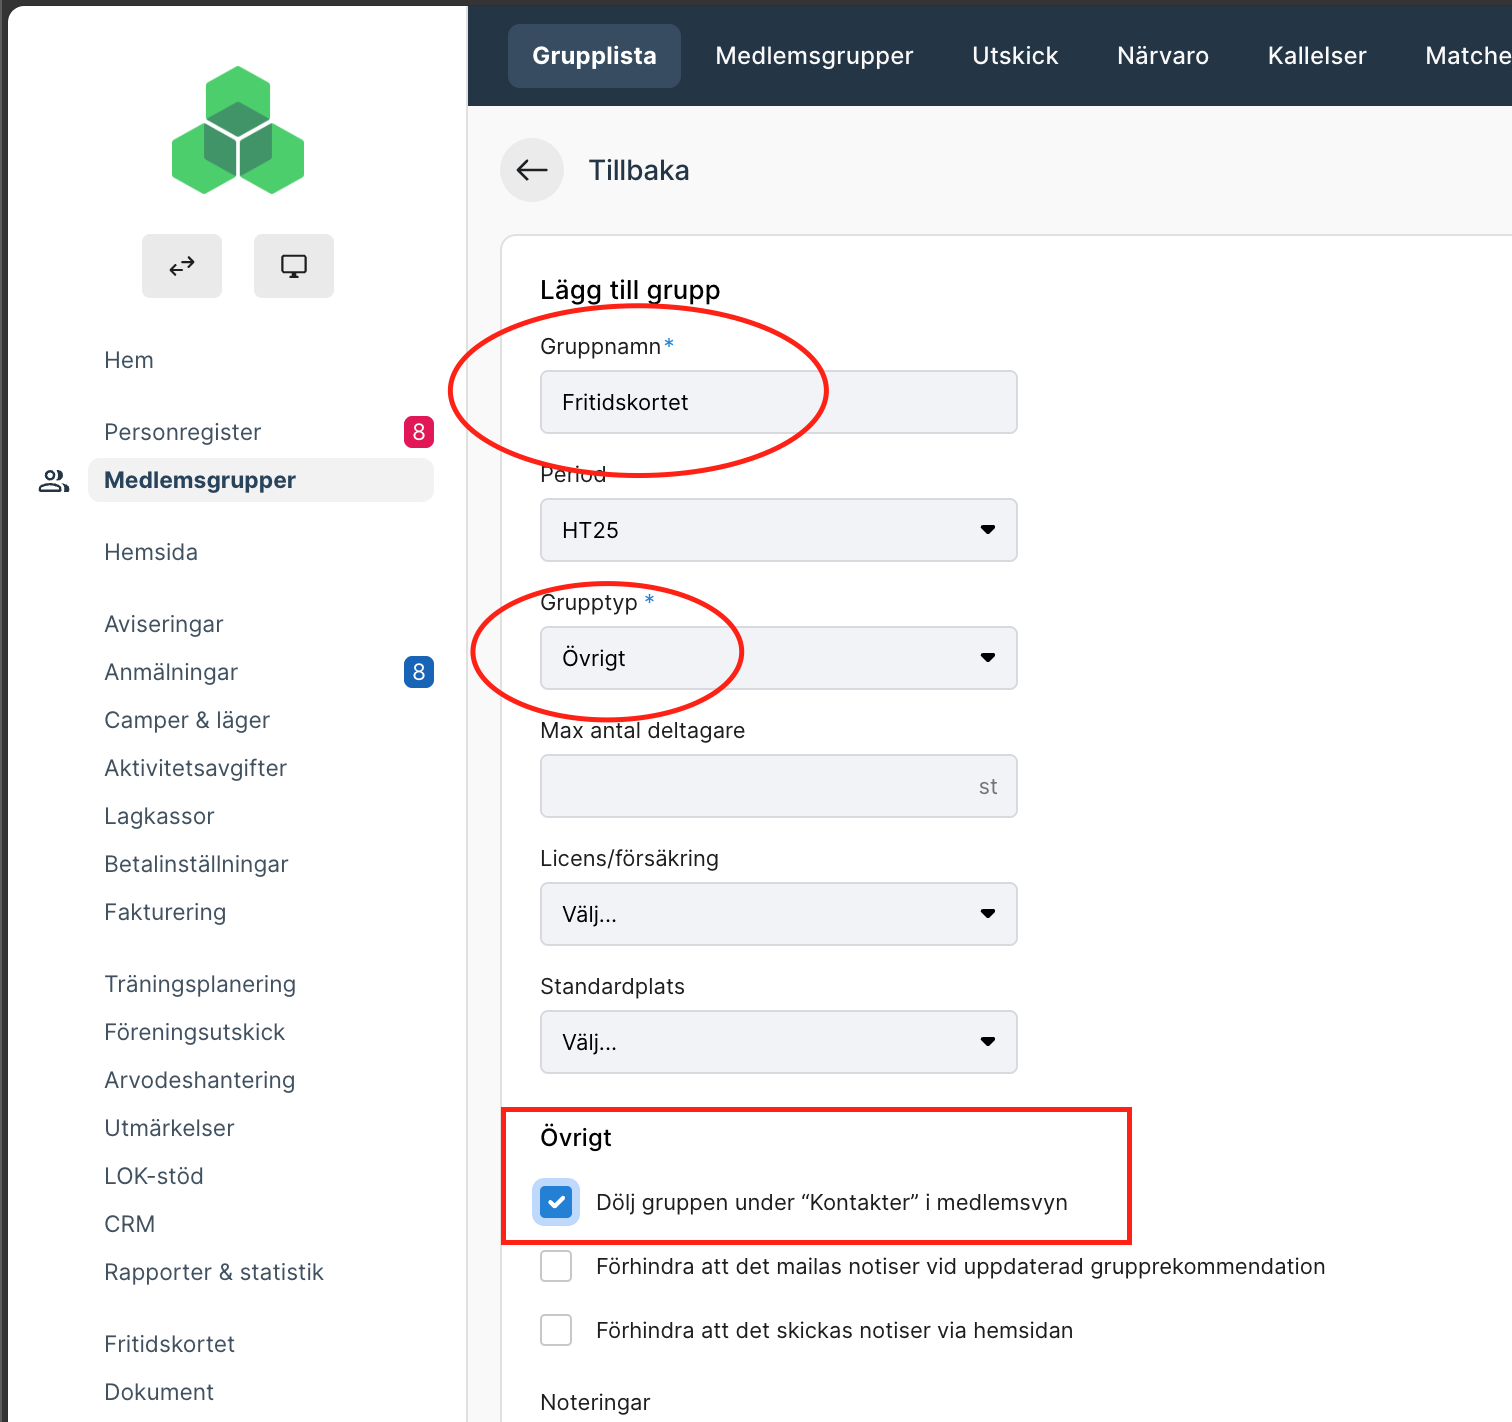Click the blue 8 badge on Anmälningar

(419, 672)
